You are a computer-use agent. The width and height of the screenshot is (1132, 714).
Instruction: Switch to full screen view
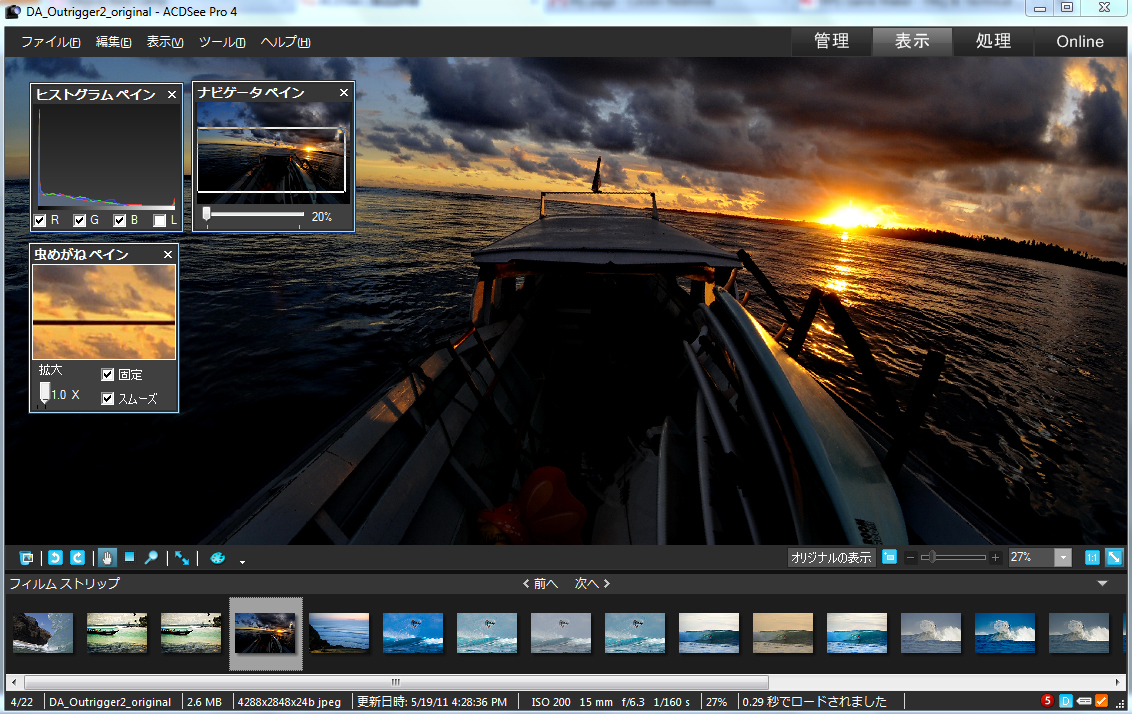click(x=182, y=558)
